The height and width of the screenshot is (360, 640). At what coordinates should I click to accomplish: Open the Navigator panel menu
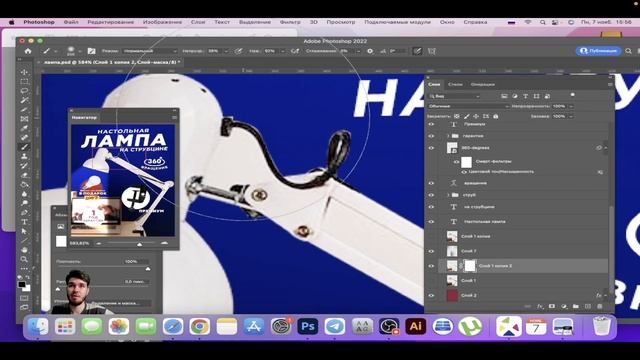[x=174, y=118]
